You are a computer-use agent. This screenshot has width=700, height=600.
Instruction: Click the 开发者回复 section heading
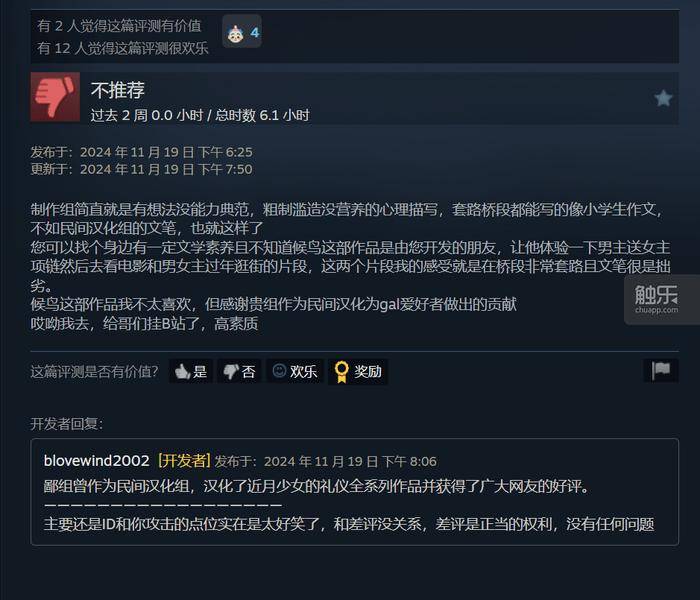(x=67, y=424)
